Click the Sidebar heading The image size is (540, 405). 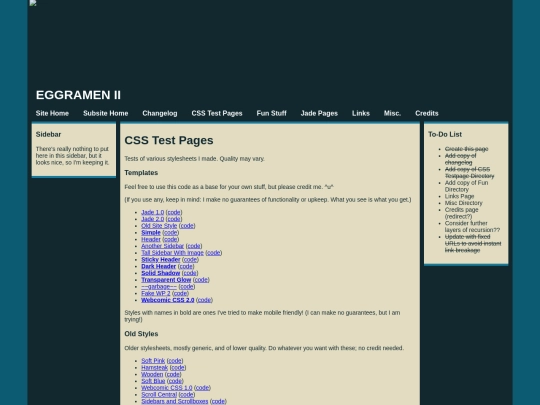pyautogui.click(x=48, y=135)
